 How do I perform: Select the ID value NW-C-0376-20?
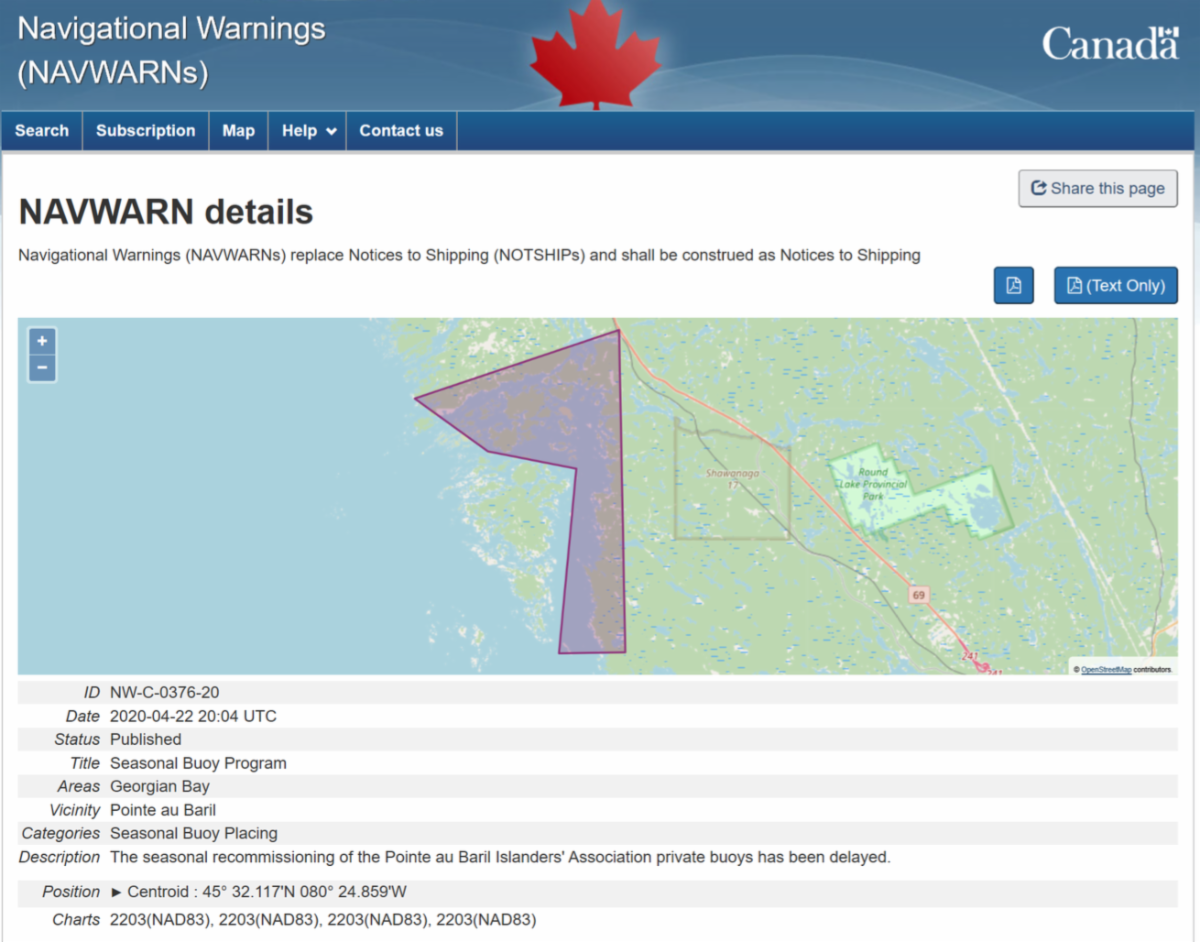click(x=165, y=692)
